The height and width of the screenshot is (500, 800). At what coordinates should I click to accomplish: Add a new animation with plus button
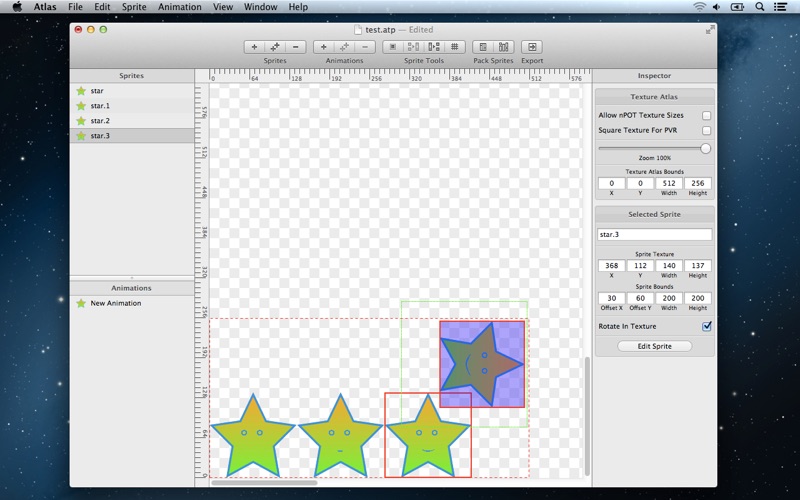tap(323, 47)
